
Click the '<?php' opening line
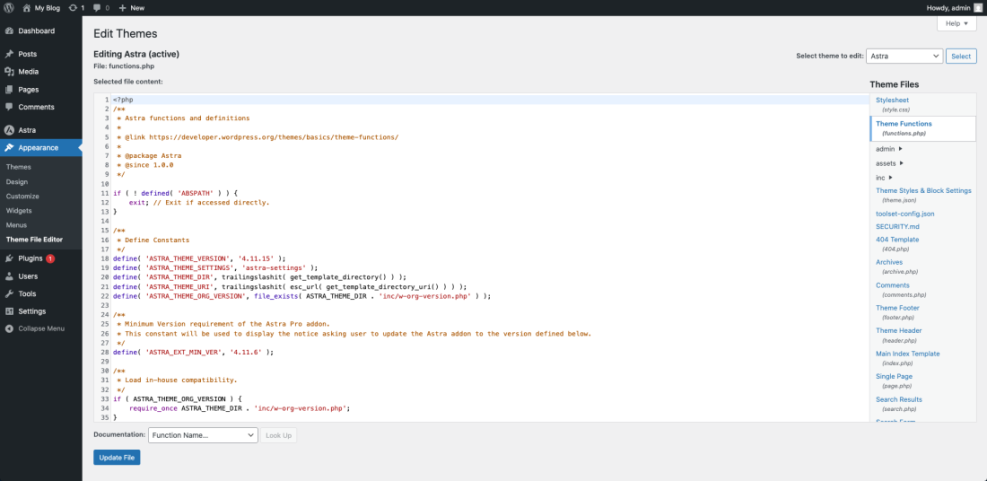pos(123,99)
